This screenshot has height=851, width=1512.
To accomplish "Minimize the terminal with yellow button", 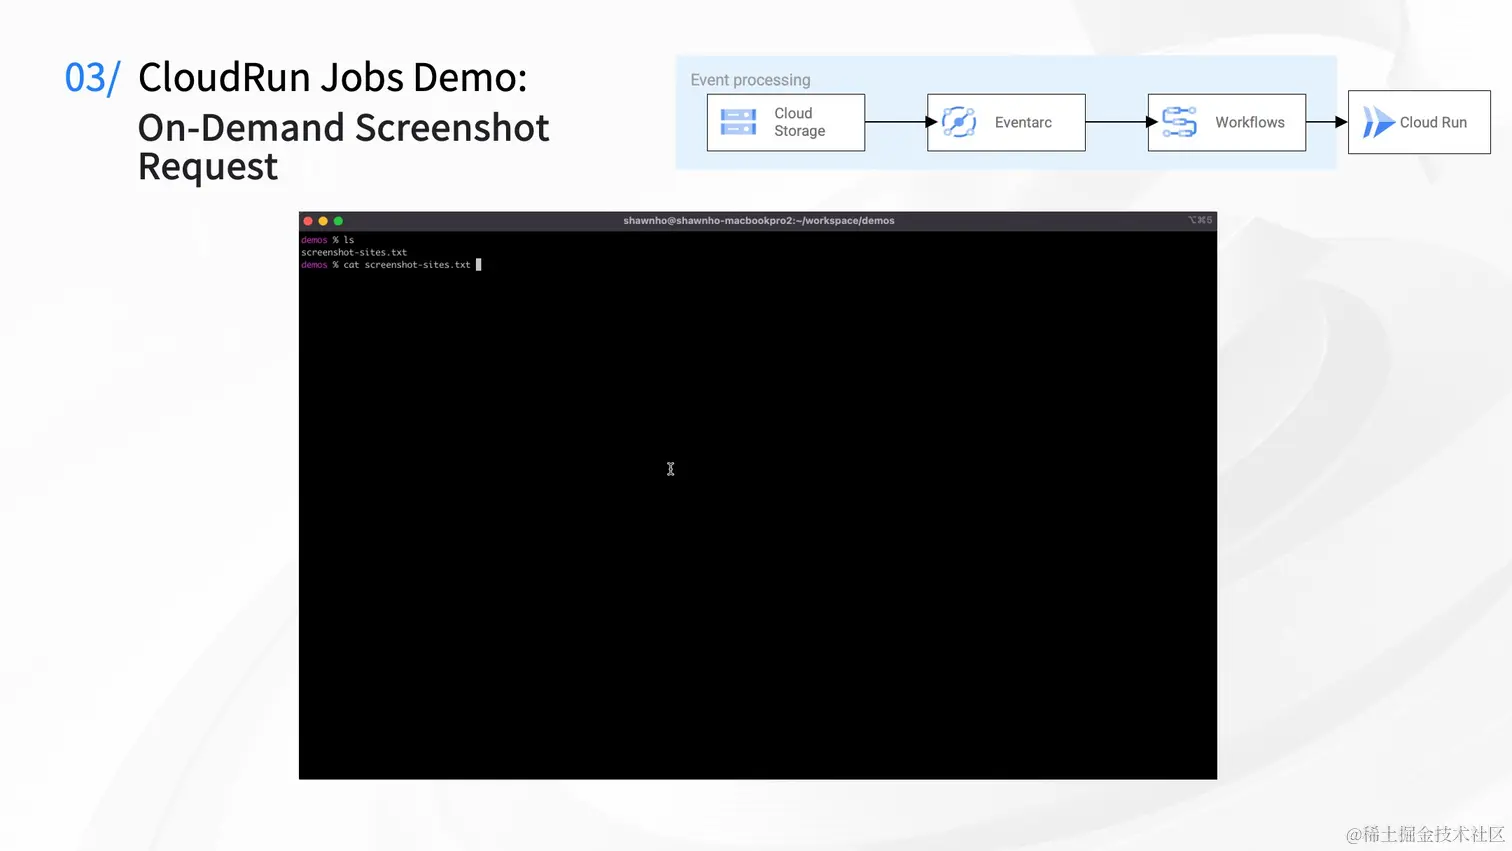I will click(323, 221).
